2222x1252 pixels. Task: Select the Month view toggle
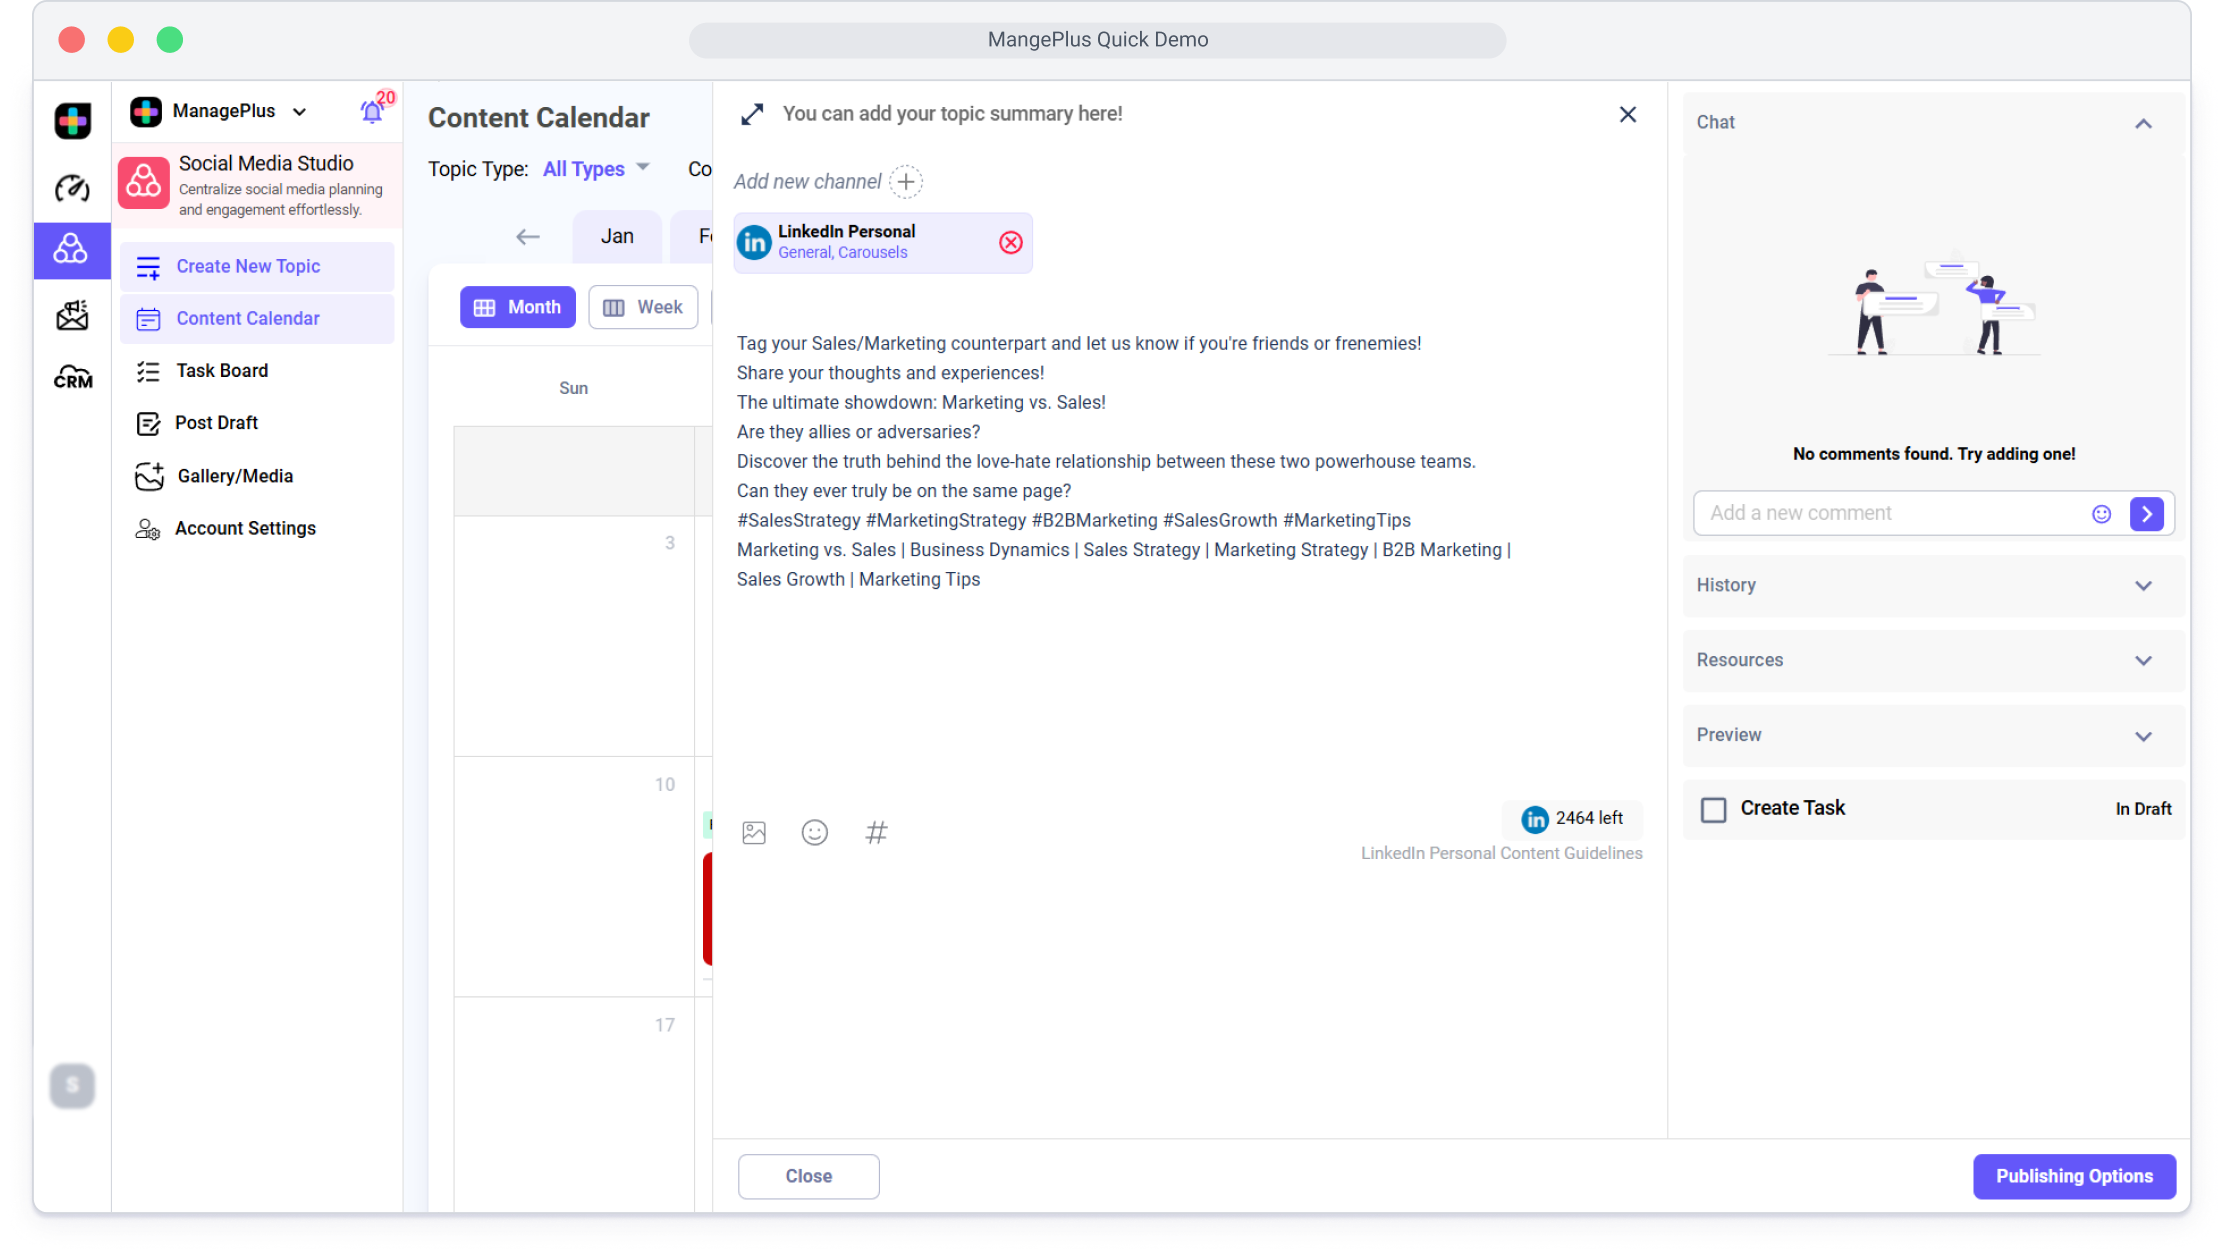(517, 307)
